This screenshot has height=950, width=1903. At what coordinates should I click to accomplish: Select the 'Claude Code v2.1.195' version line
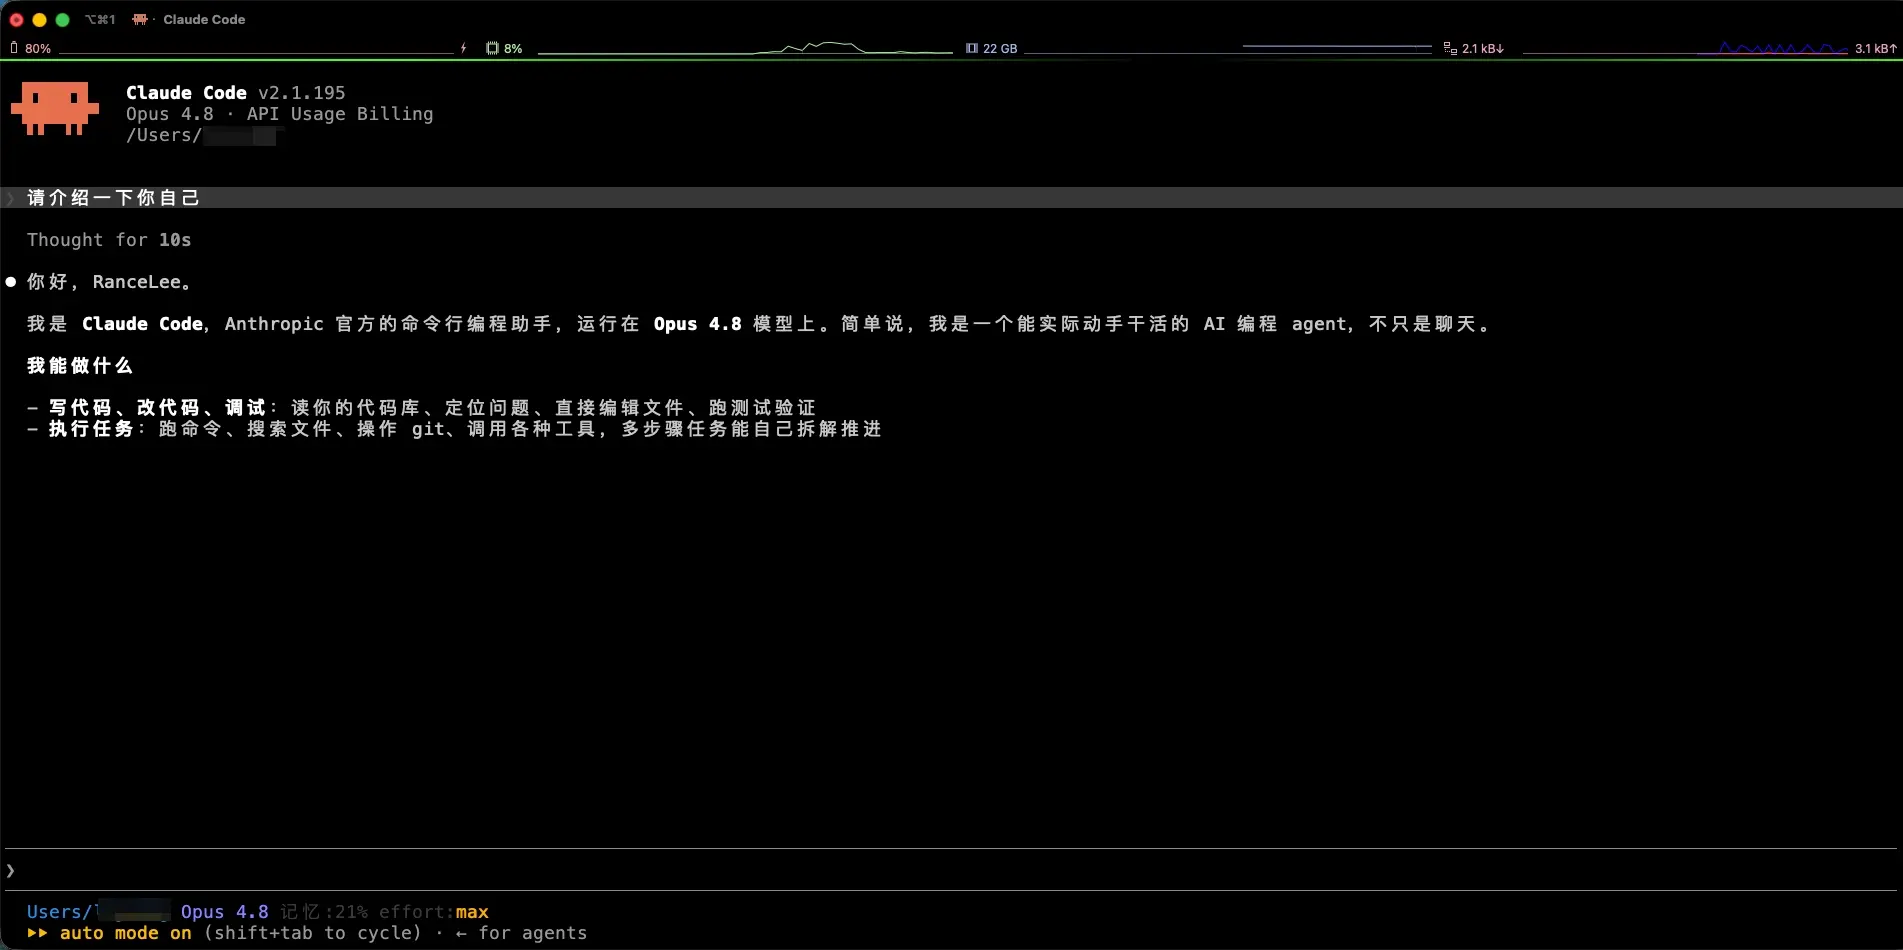pos(236,93)
